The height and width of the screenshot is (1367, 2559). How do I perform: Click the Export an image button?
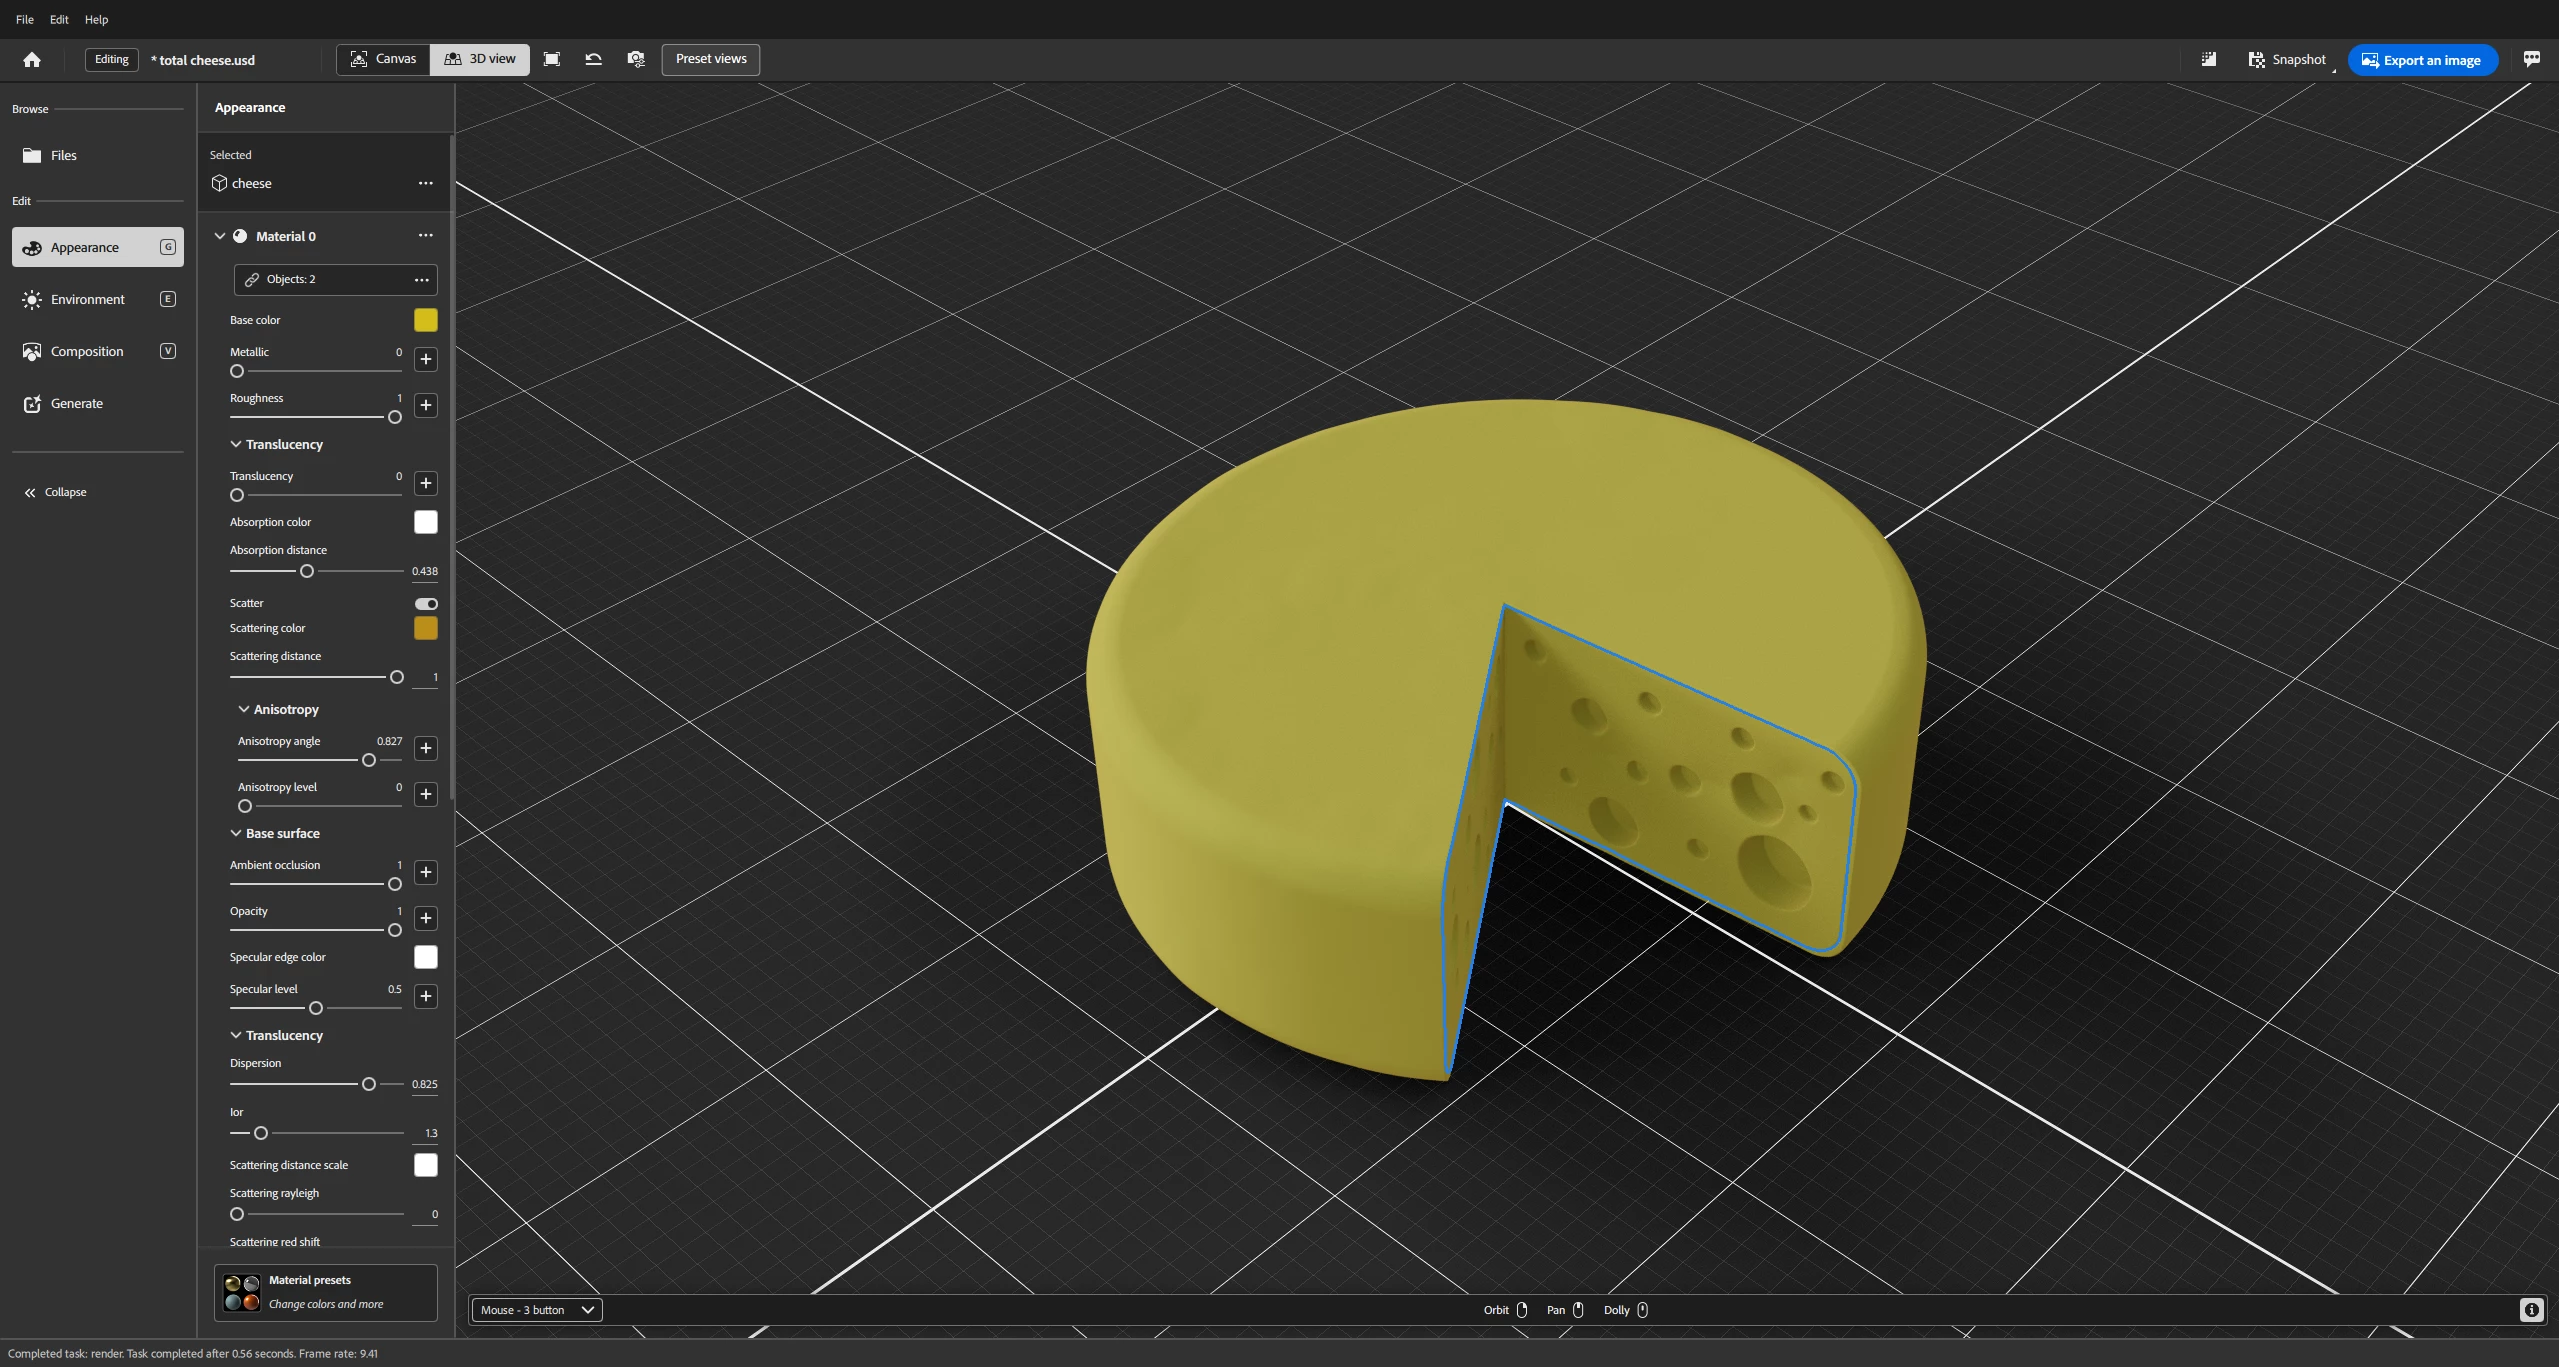coord(2421,60)
